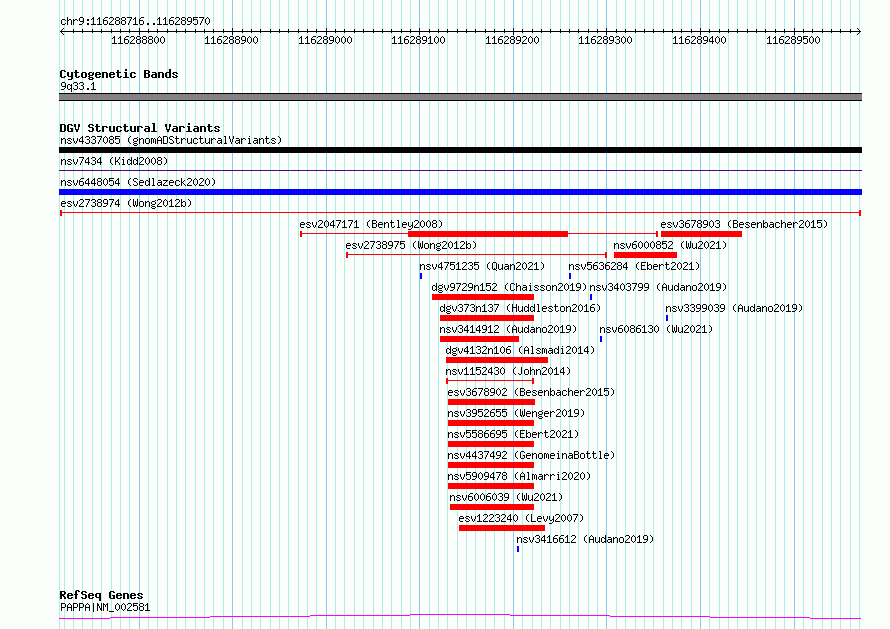Click ruler position 116289100
The width and height of the screenshot is (890, 629).
pyautogui.click(x=418, y=40)
